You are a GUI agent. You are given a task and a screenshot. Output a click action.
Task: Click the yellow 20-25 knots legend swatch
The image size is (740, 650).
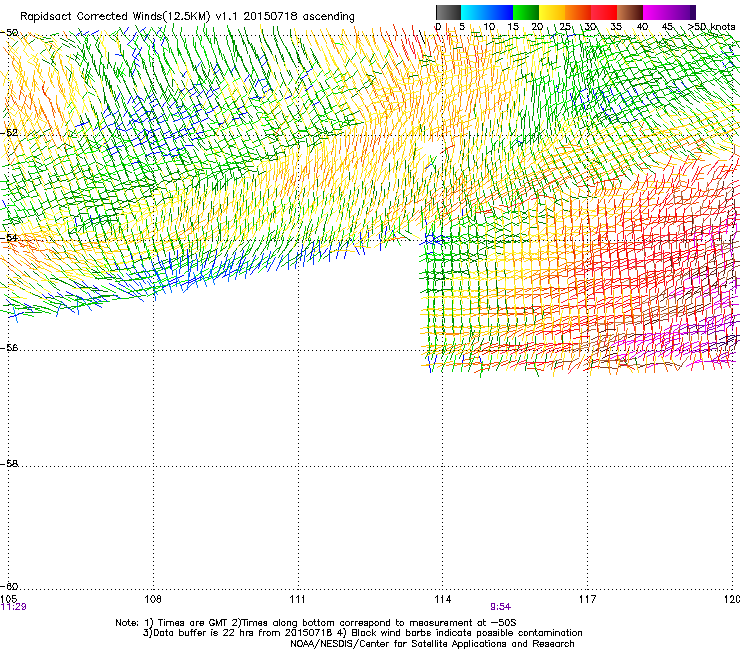tap(552, 12)
